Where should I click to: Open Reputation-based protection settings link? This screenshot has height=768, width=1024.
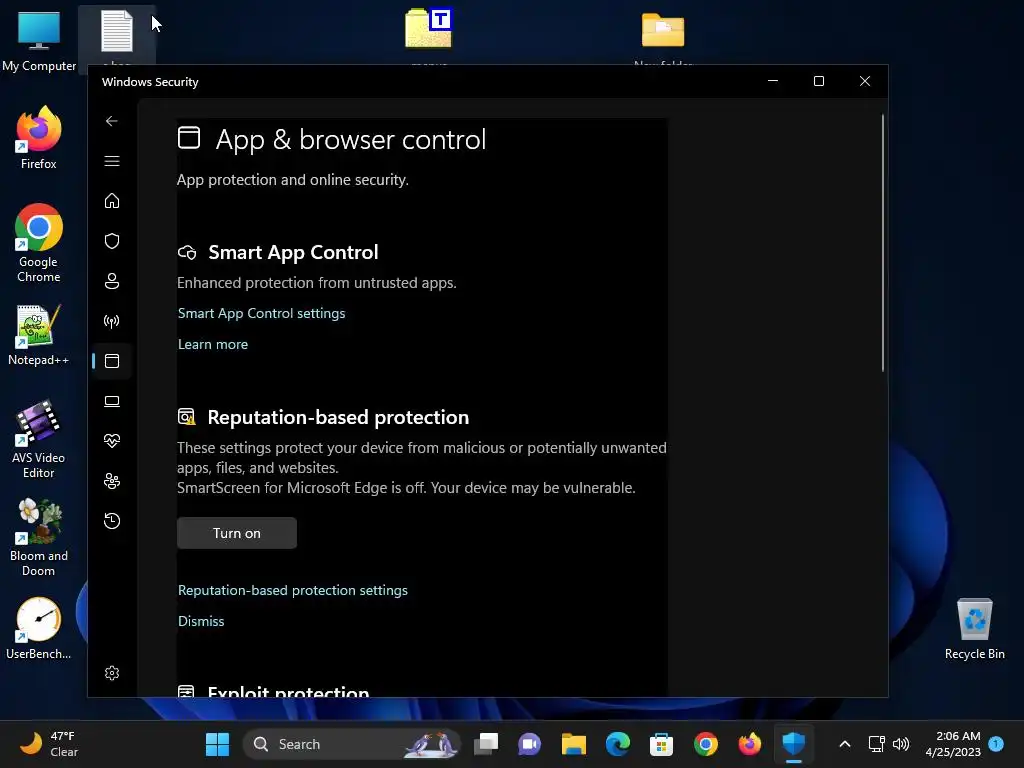293,590
